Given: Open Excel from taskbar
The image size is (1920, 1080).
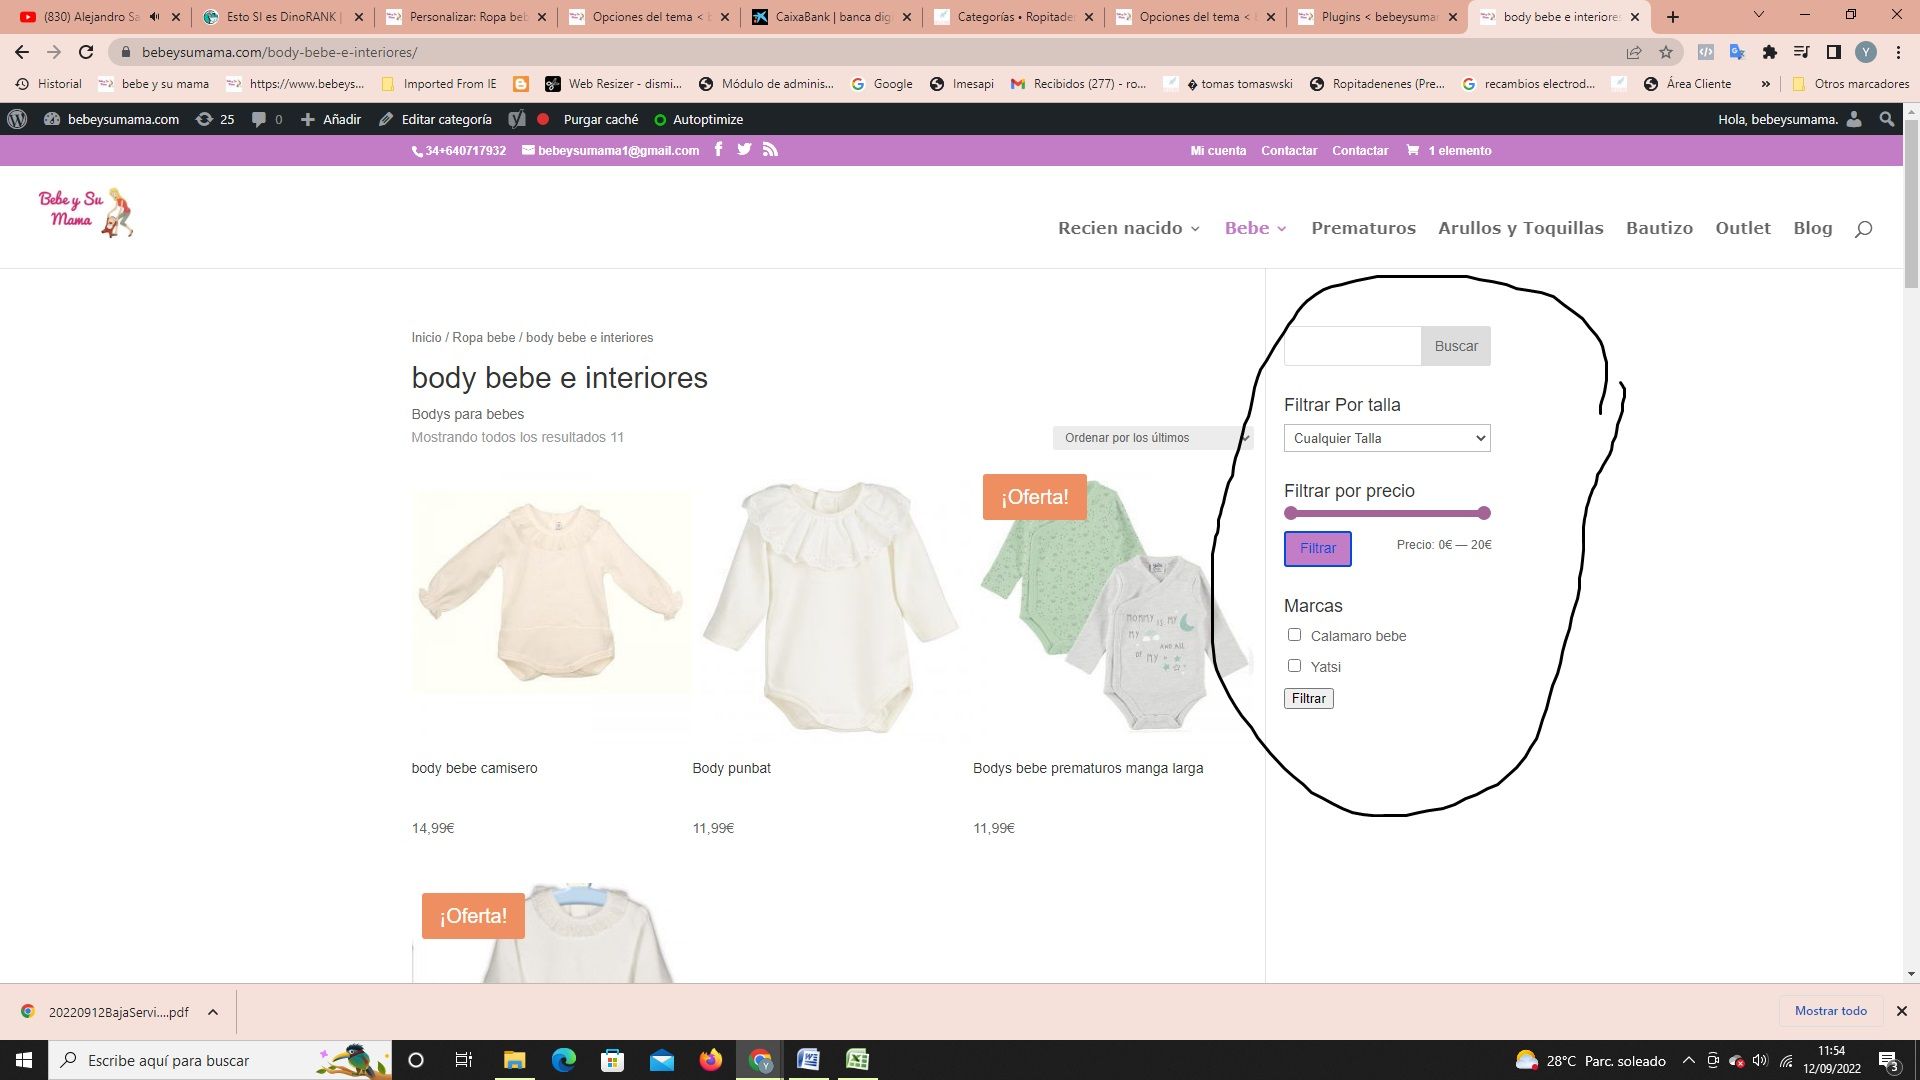Looking at the screenshot, I should [x=857, y=1060].
